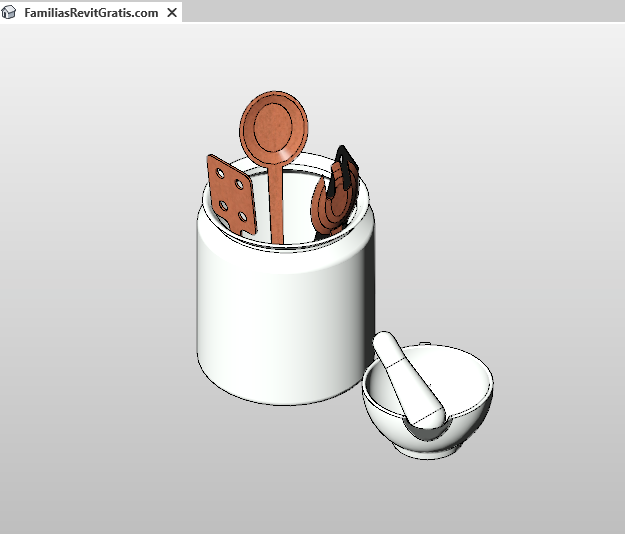
Task: Select the wooden salad fork with black handle
Action: (x=334, y=195)
